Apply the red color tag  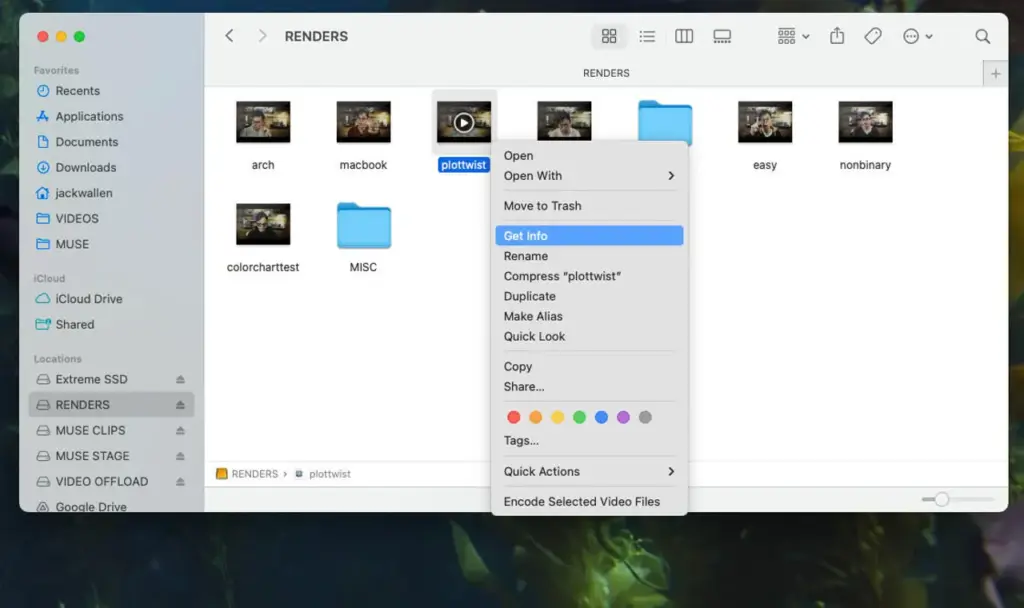coord(514,417)
